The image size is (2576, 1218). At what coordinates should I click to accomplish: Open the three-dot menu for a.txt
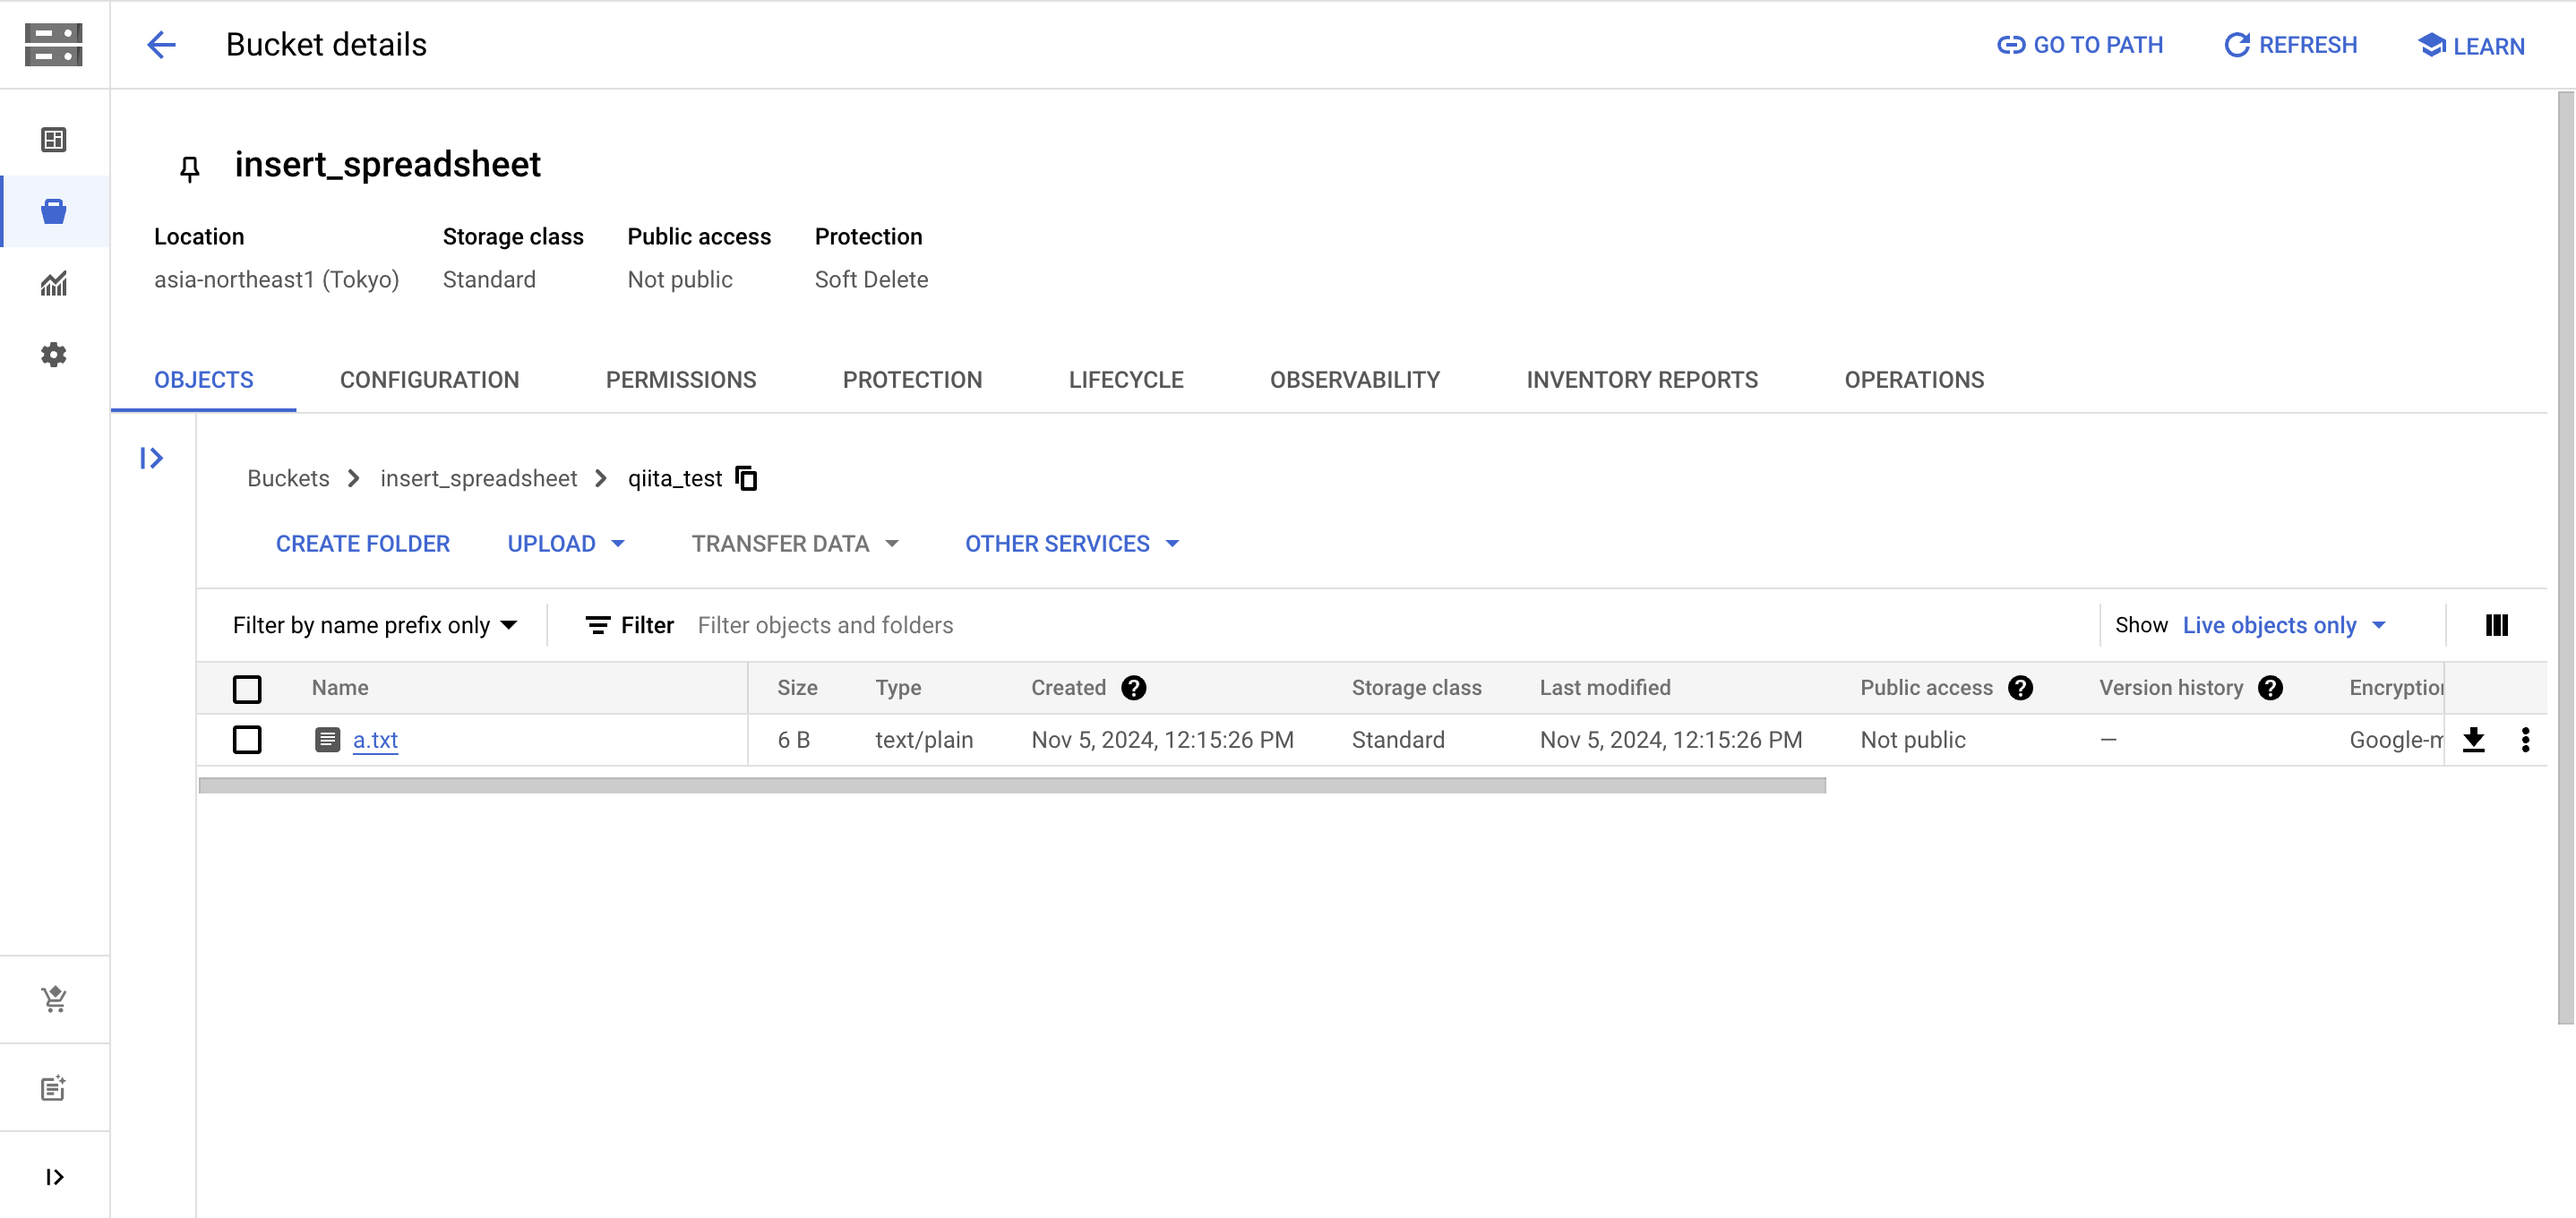pos(2524,739)
